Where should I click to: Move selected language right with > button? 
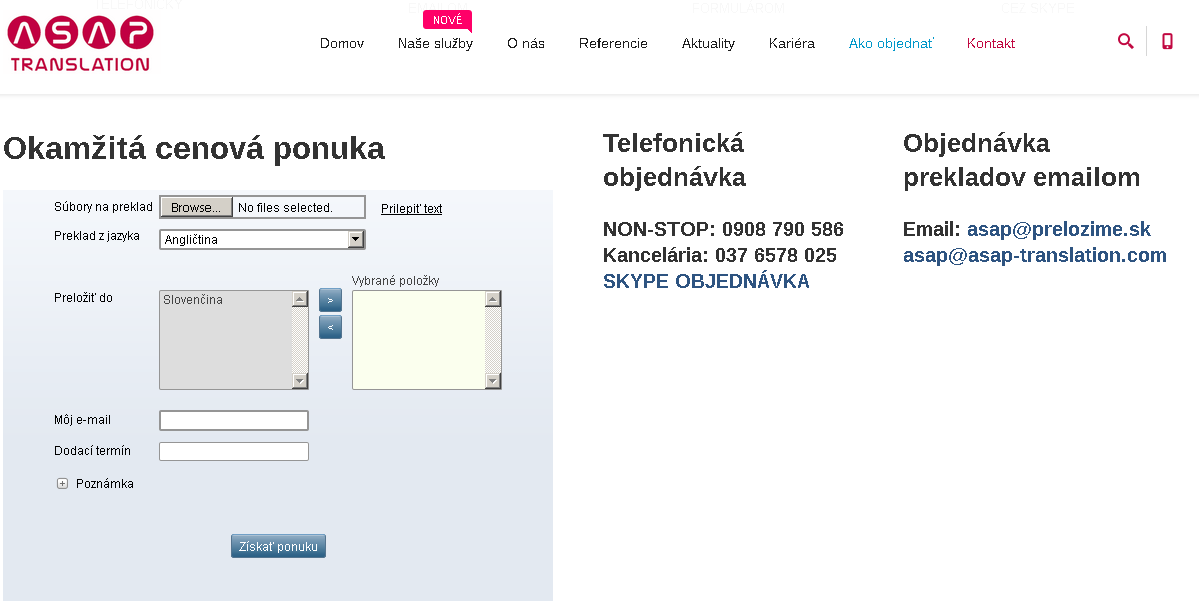coord(330,300)
